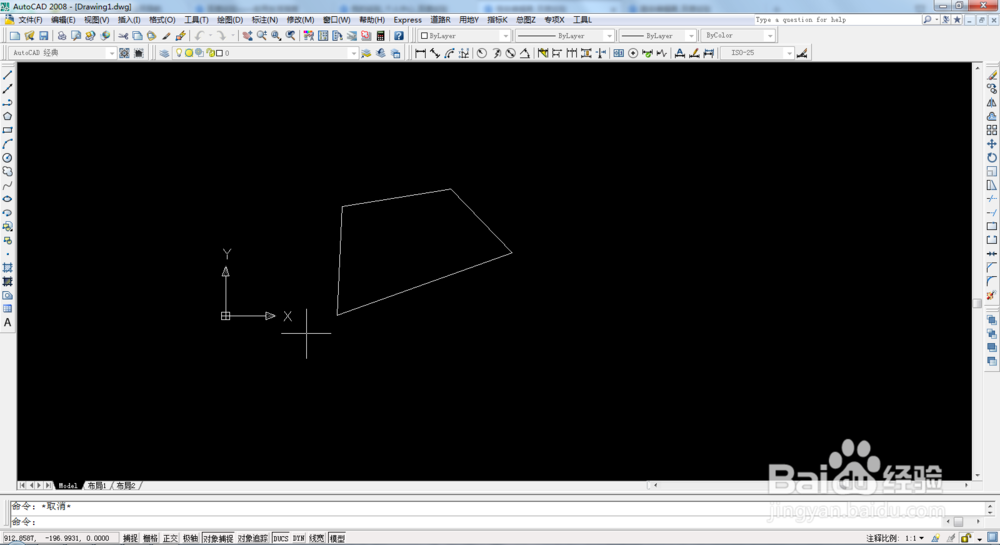Click the Move tool in the Modify toolbar

(992, 144)
